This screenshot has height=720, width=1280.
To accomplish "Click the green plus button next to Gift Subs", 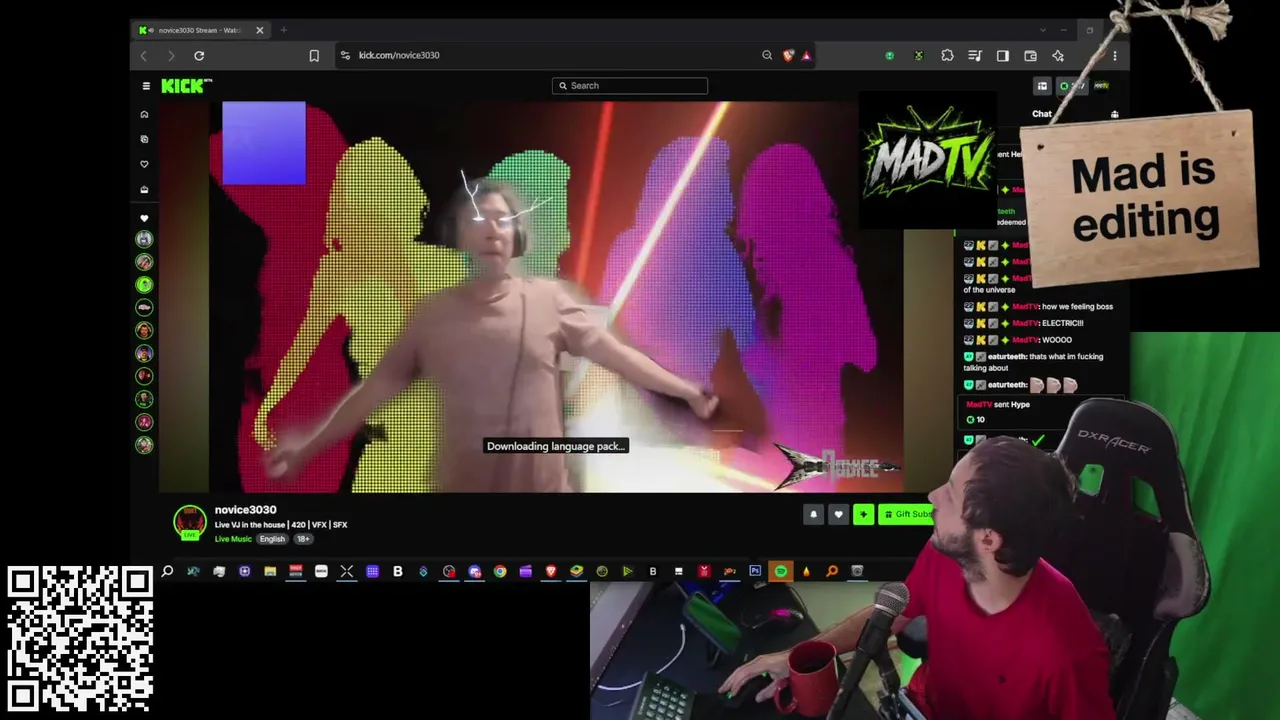I will [863, 514].
